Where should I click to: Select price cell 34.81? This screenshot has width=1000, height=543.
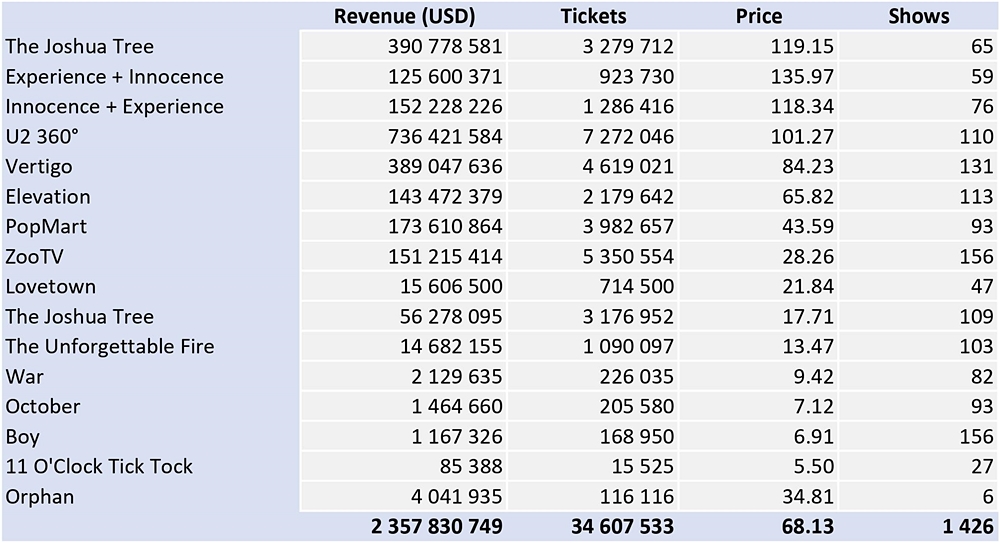[758, 496]
